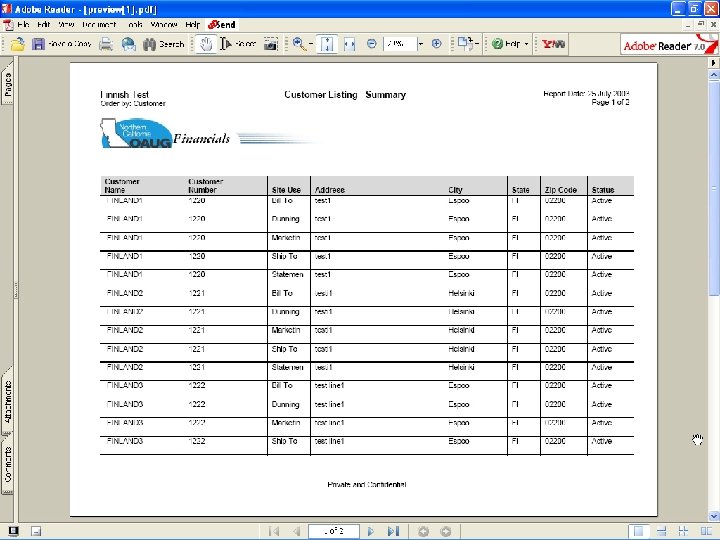Click the Print icon
Viewport: 720px width, 540px height.
[106, 44]
